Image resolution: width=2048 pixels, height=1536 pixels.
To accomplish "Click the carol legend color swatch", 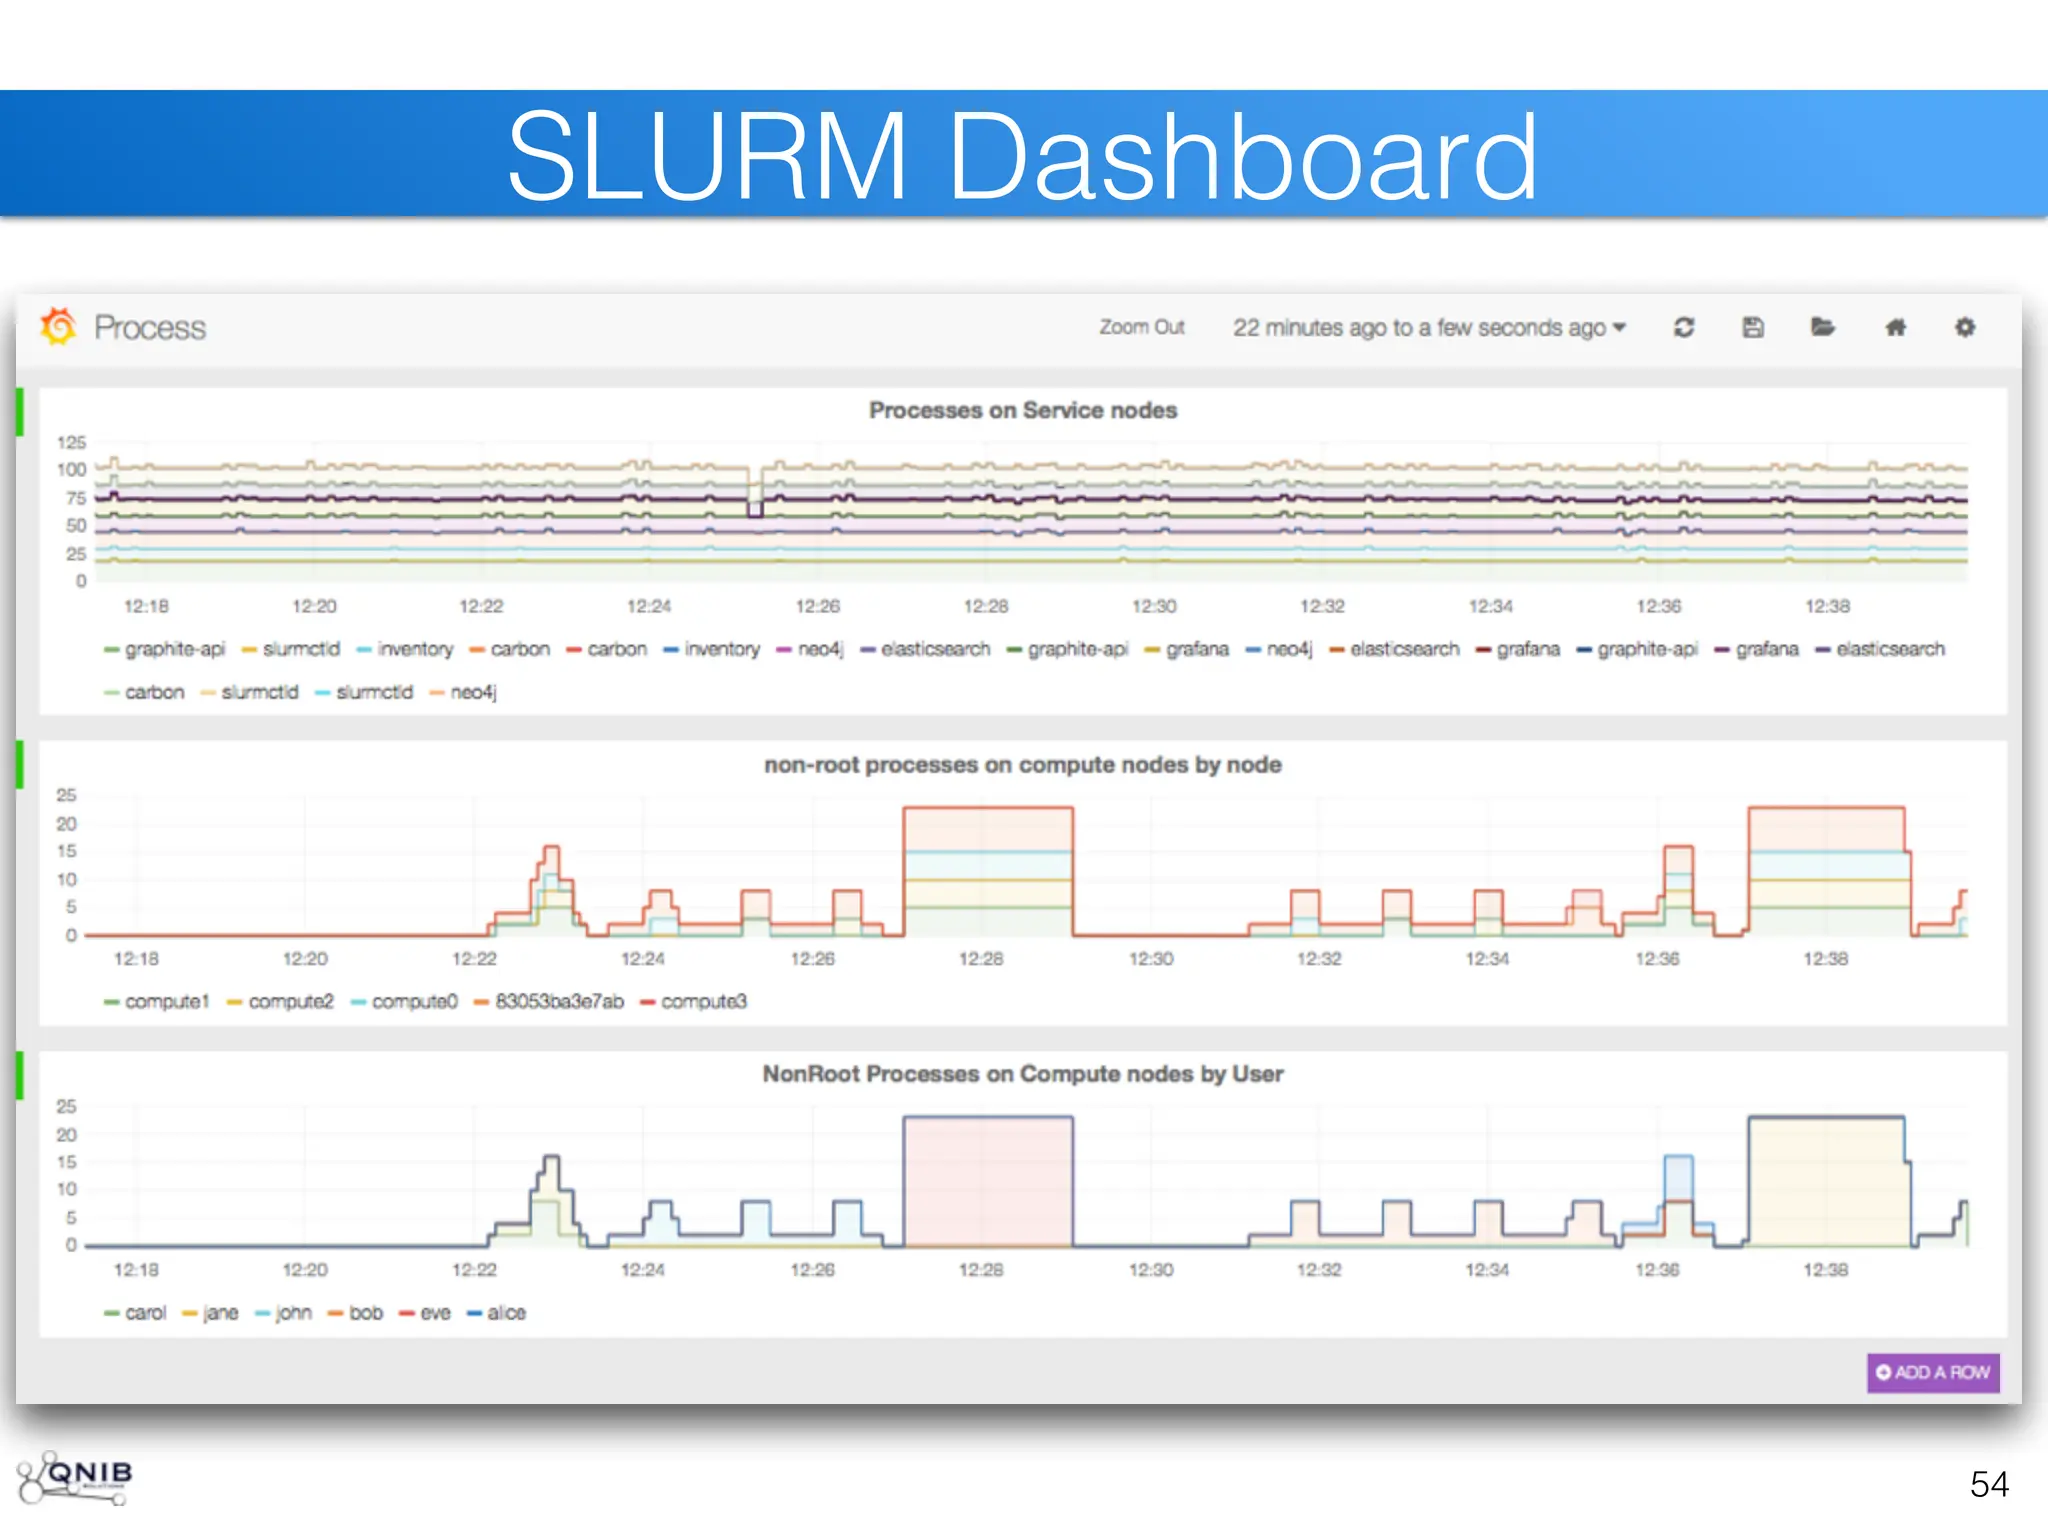I will click(112, 1313).
